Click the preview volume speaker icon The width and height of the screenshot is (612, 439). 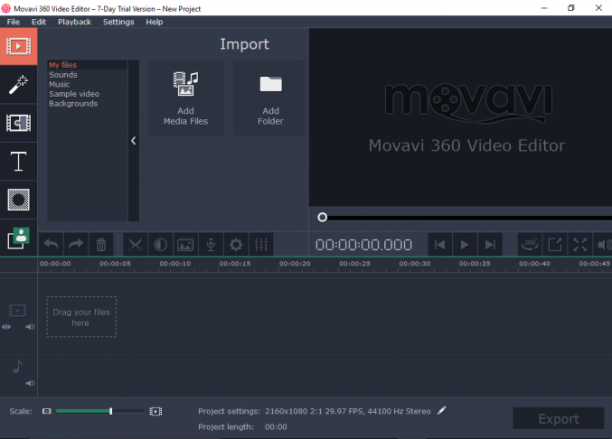(x=603, y=245)
